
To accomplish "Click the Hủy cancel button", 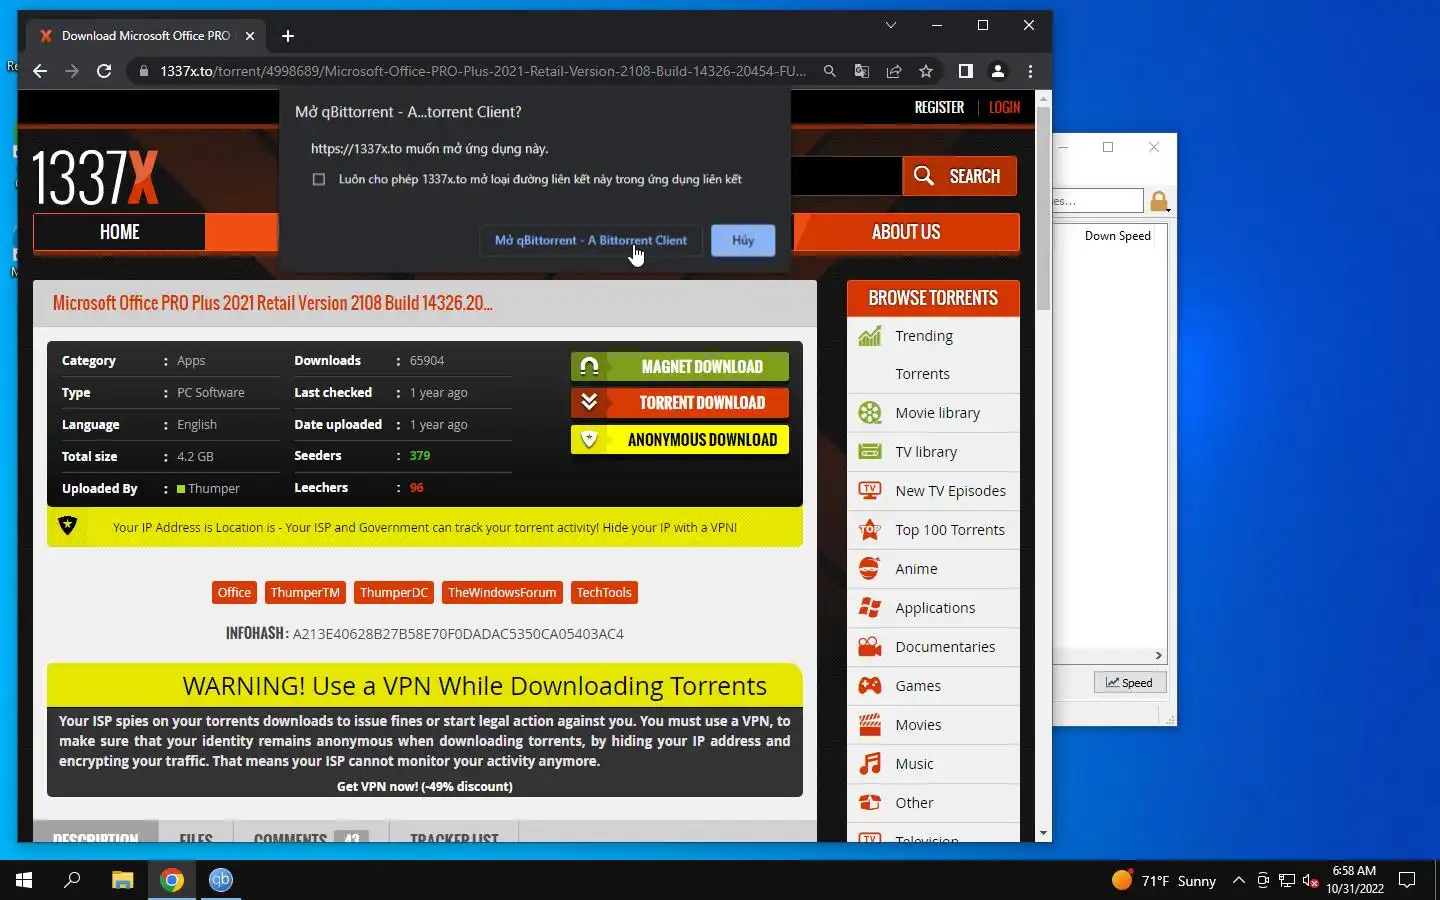I will (743, 240).
